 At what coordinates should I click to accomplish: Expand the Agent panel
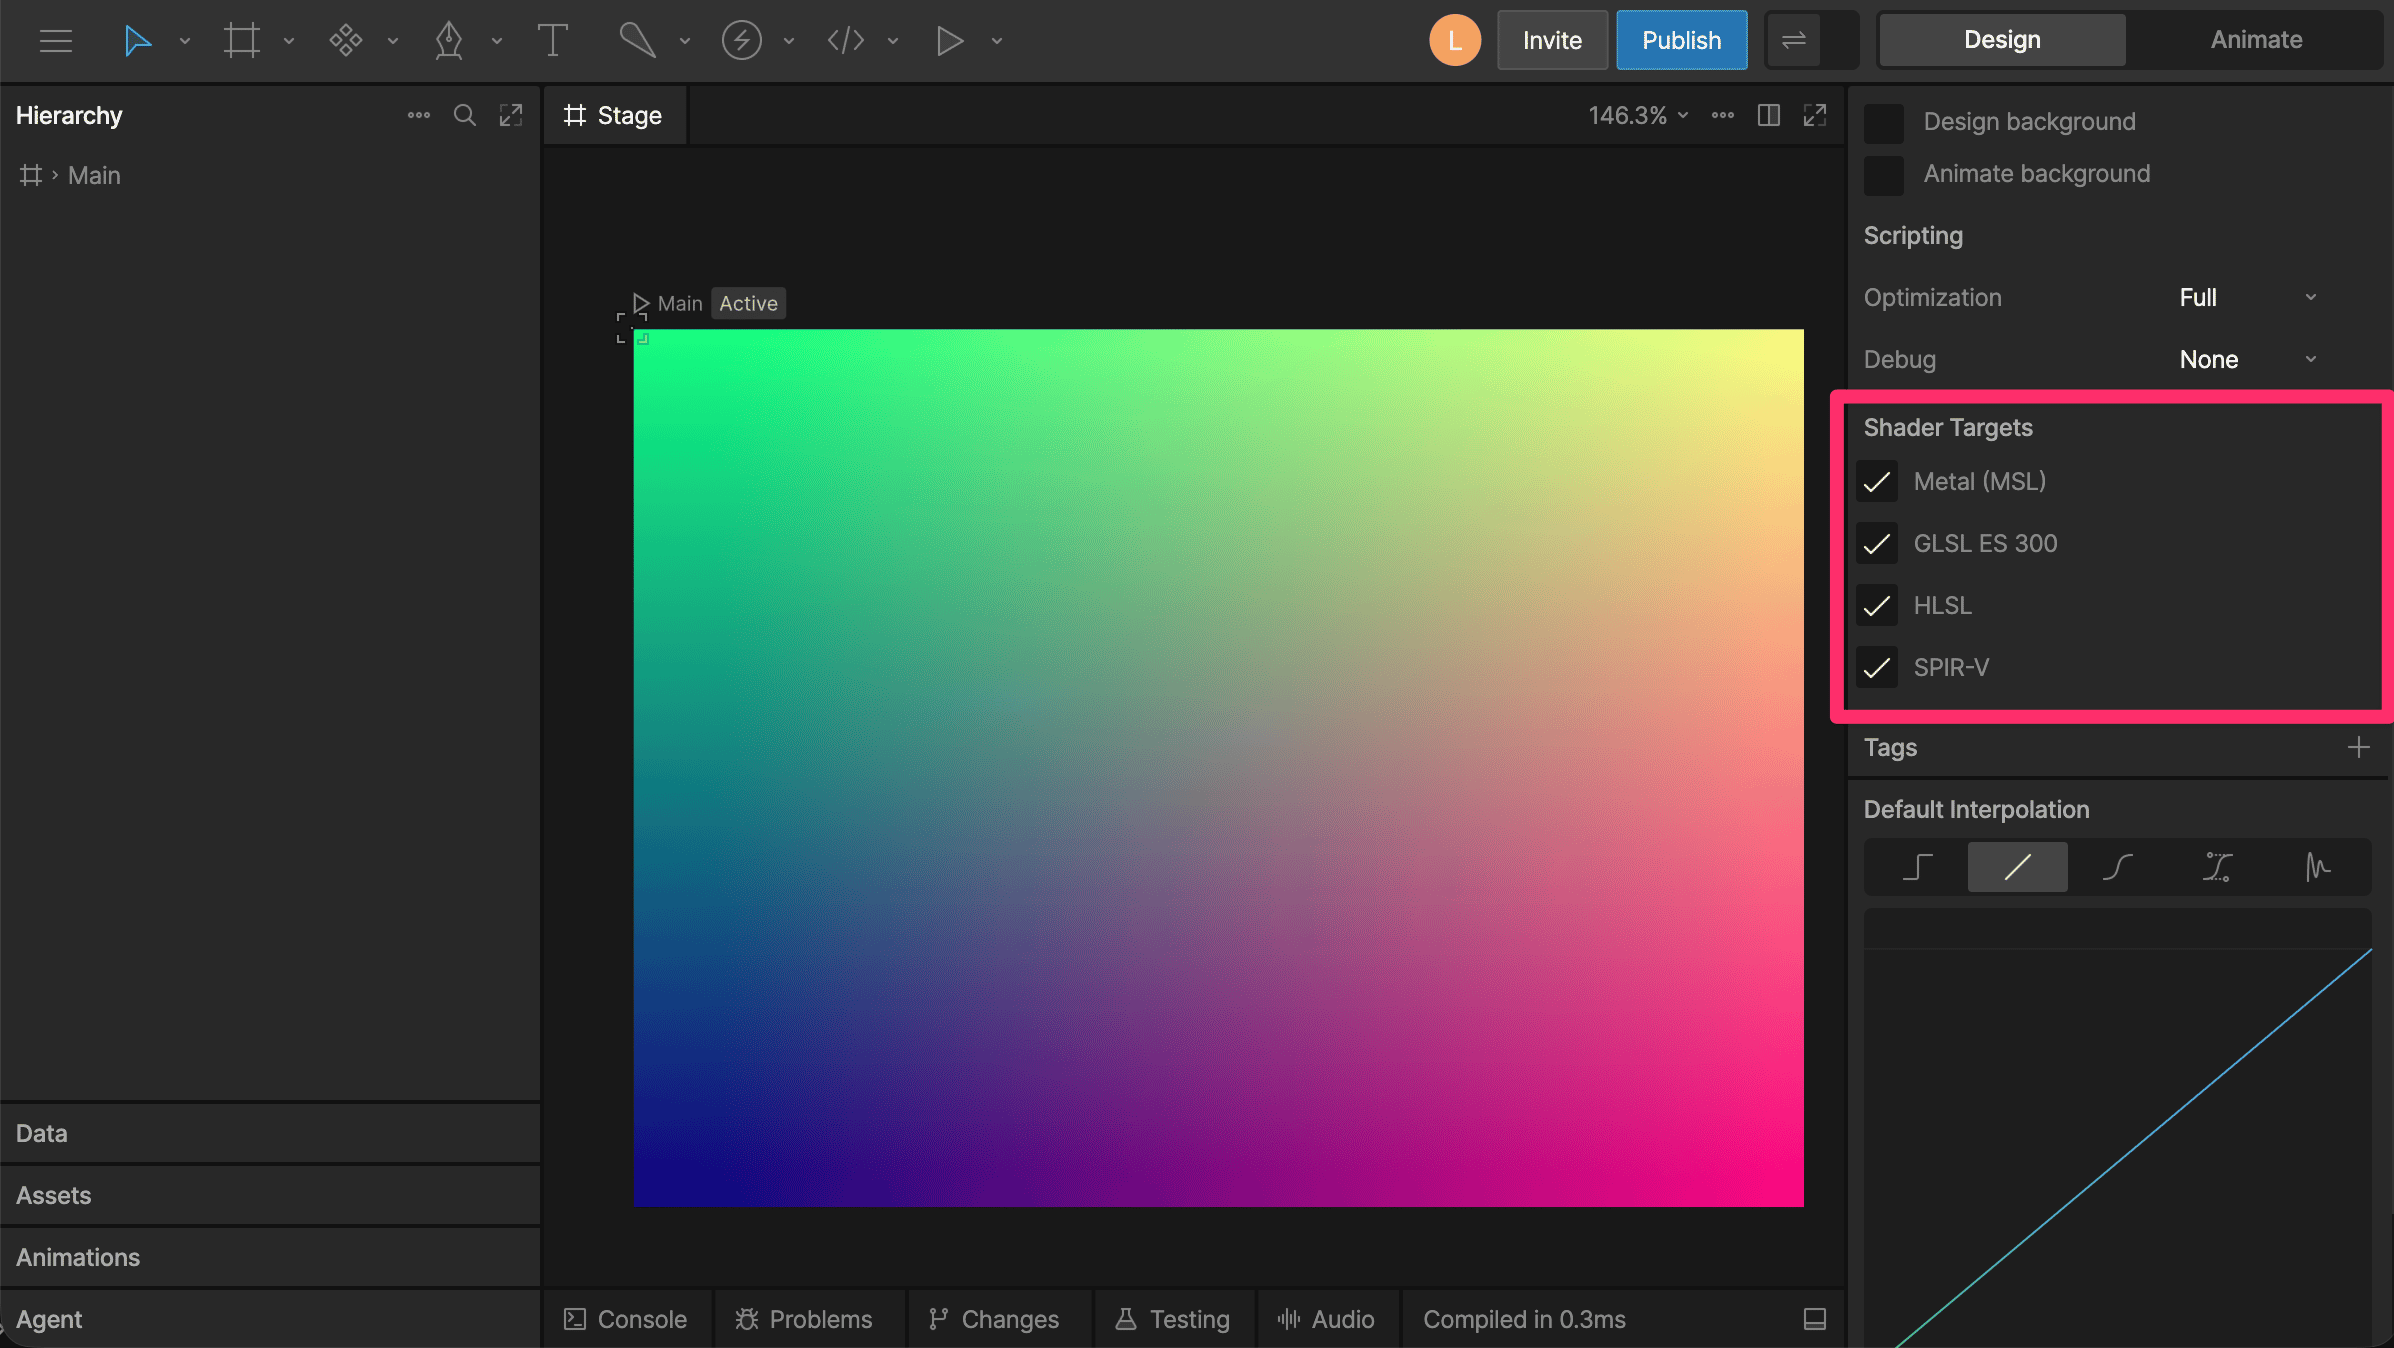[x=271, y=1320]
